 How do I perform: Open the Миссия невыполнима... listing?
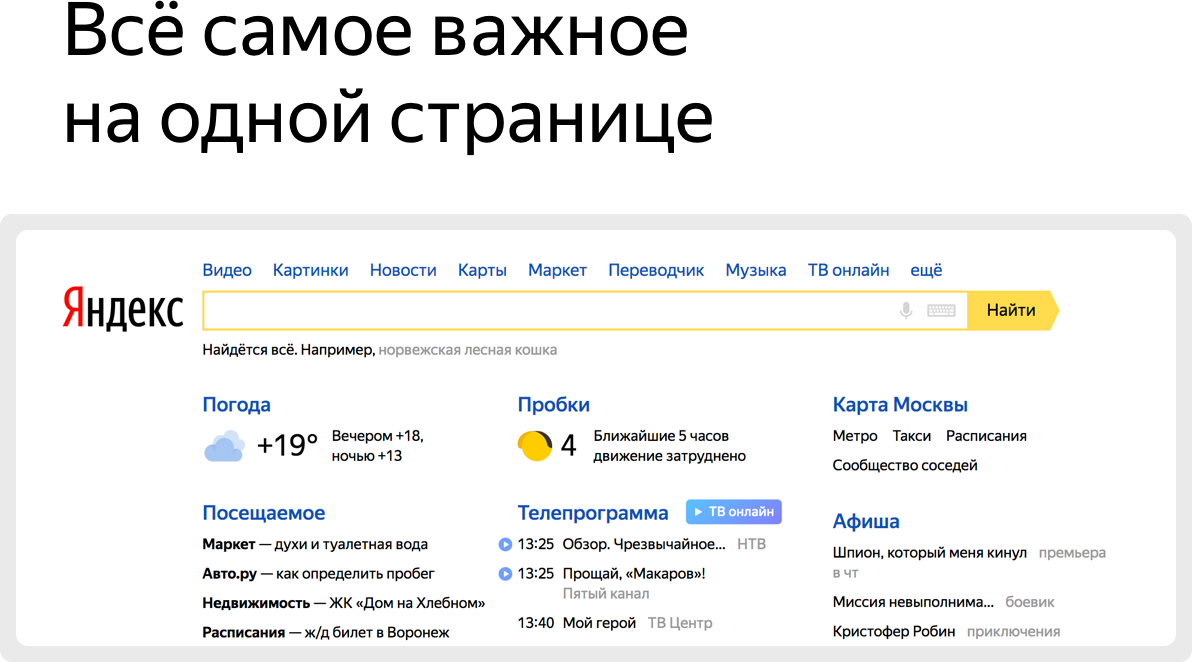(913, 602)
